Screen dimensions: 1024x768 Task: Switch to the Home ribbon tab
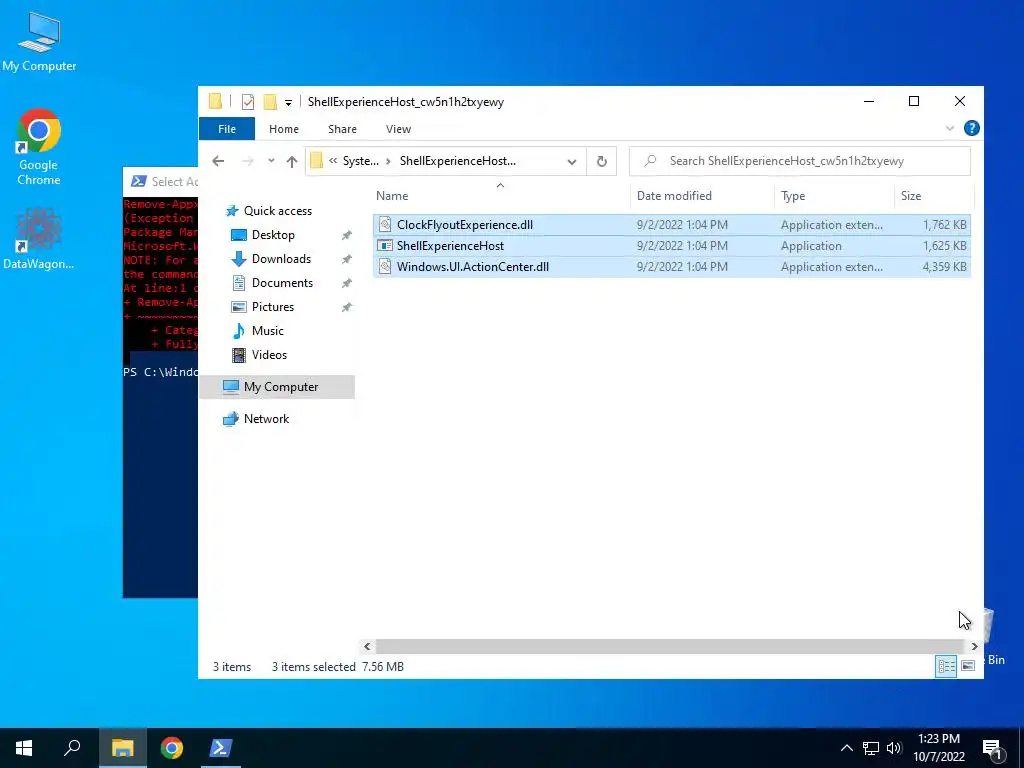coord(283,129)
